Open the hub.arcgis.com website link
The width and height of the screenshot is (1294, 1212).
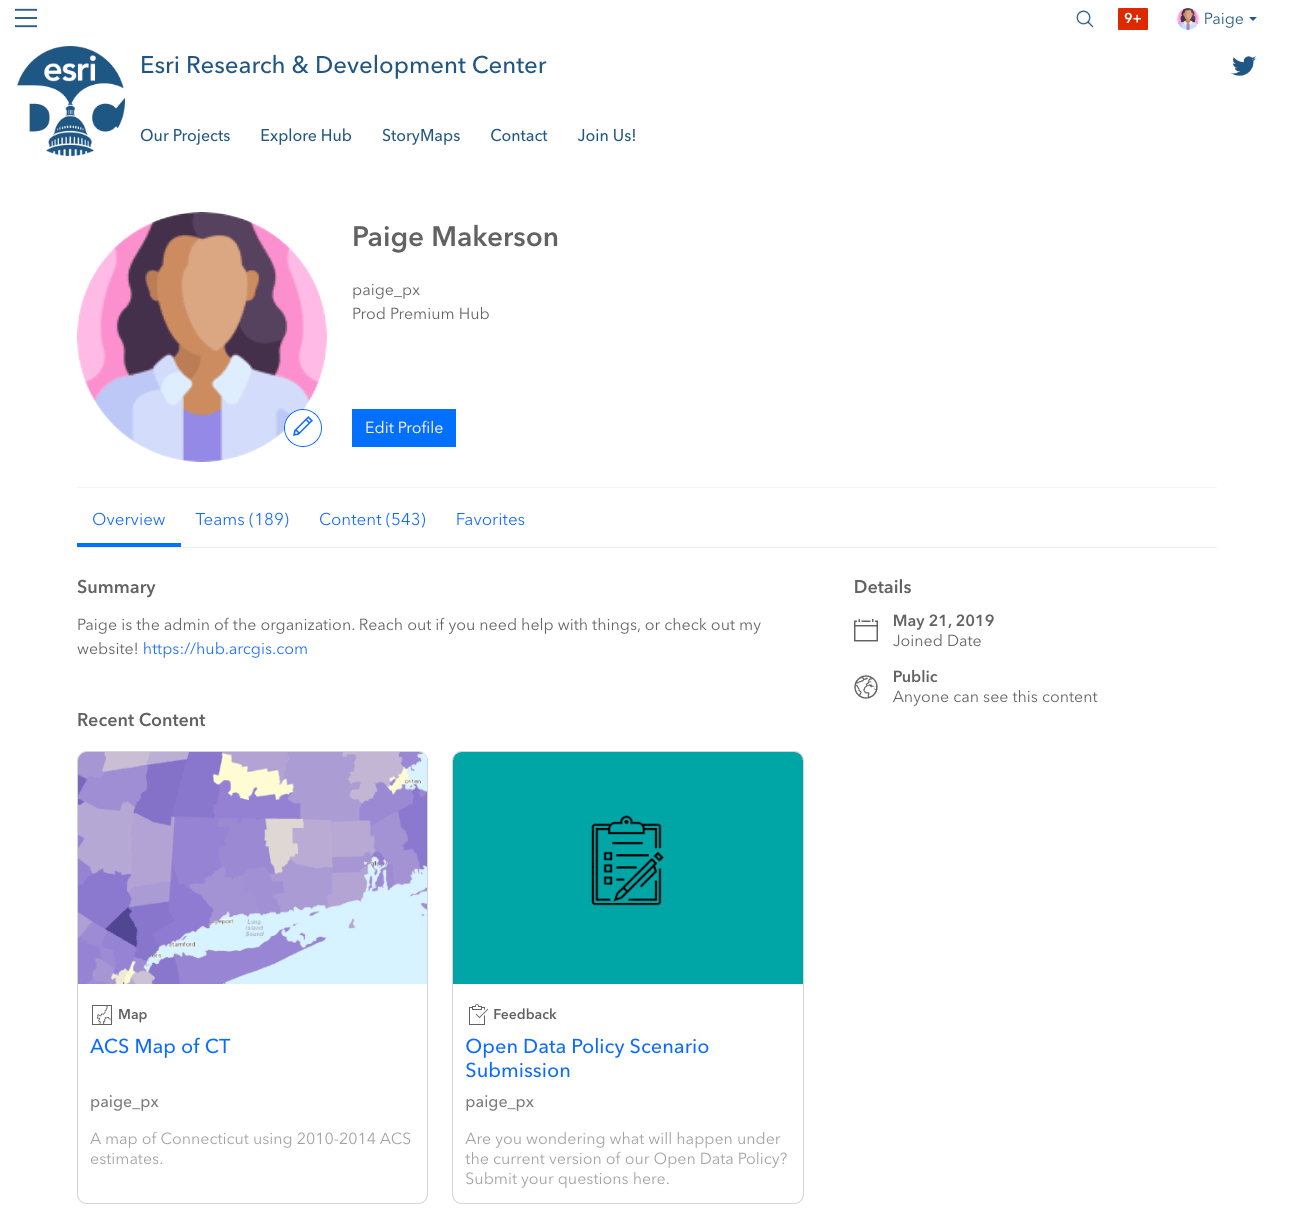[225, 649]
